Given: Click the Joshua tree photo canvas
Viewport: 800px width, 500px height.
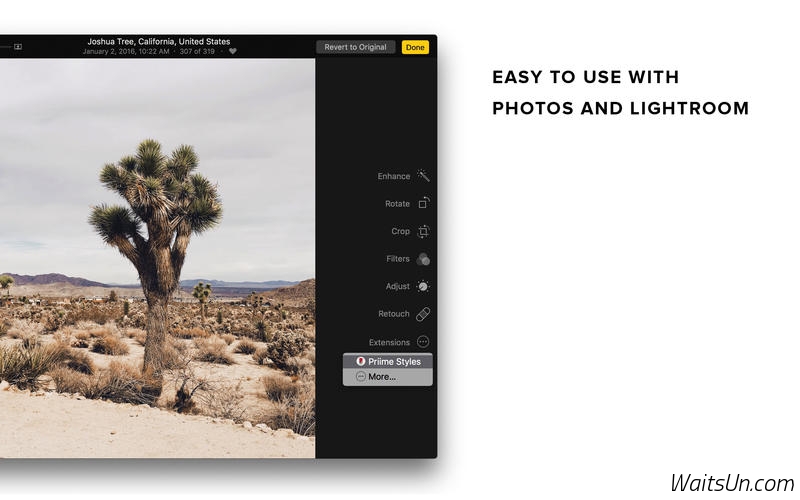Looking at the screenshot, I should click(x=157, y=258).
